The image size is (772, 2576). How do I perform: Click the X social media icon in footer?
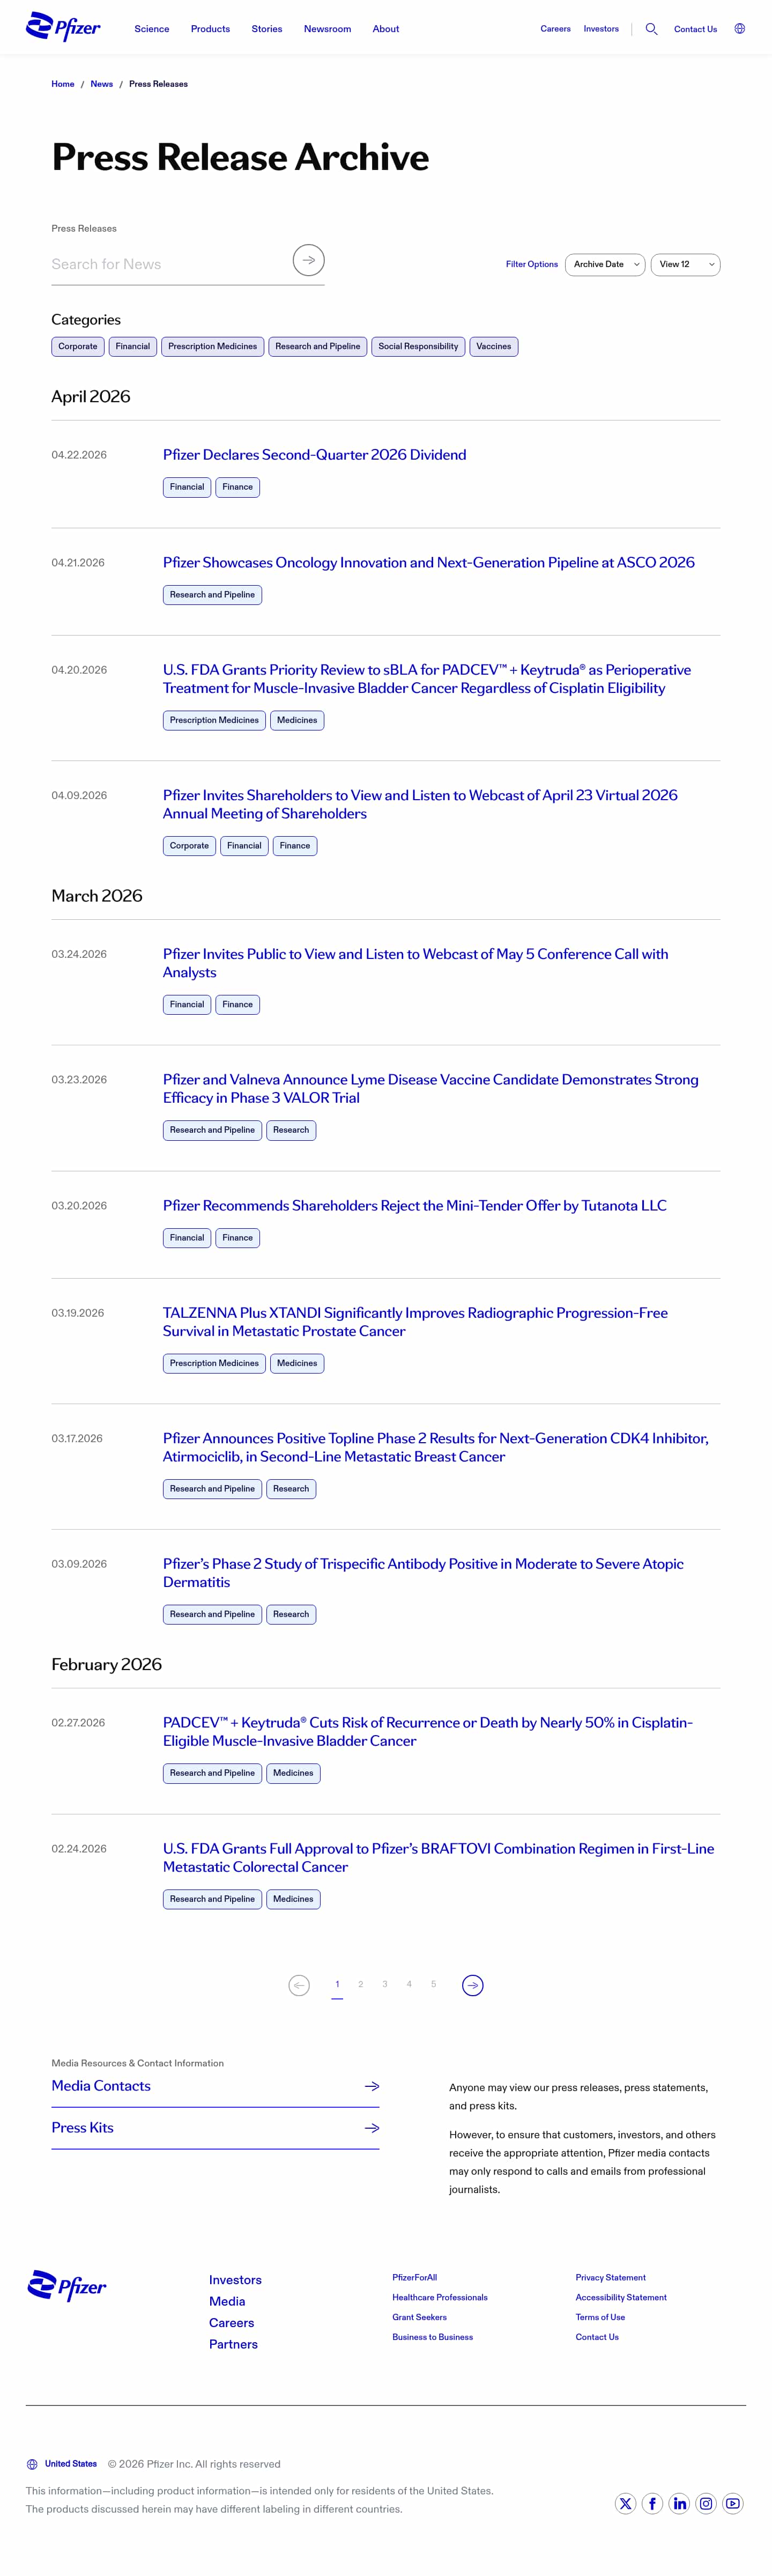pos(625,2504)
